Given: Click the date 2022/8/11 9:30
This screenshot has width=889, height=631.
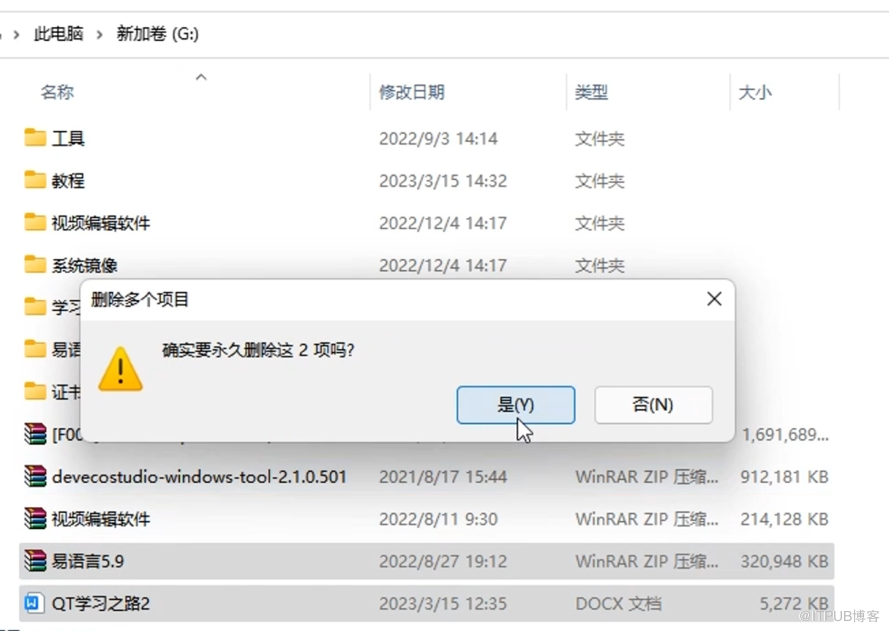Looking at the screenshot, I should click(x=438, y=519).
